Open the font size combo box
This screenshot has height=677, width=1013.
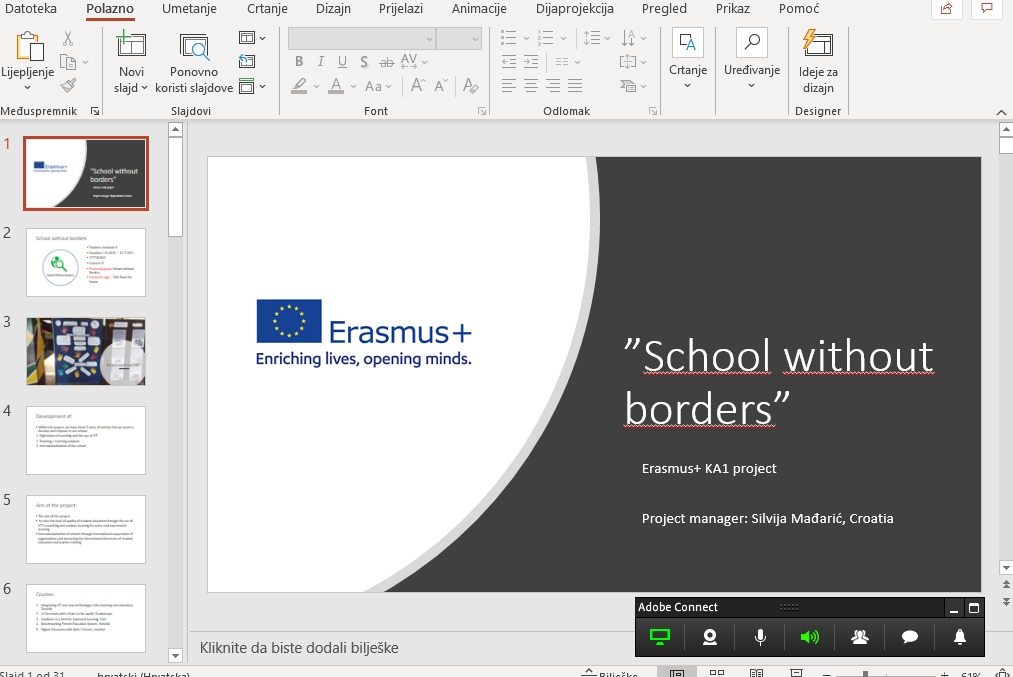pos(459,39)
